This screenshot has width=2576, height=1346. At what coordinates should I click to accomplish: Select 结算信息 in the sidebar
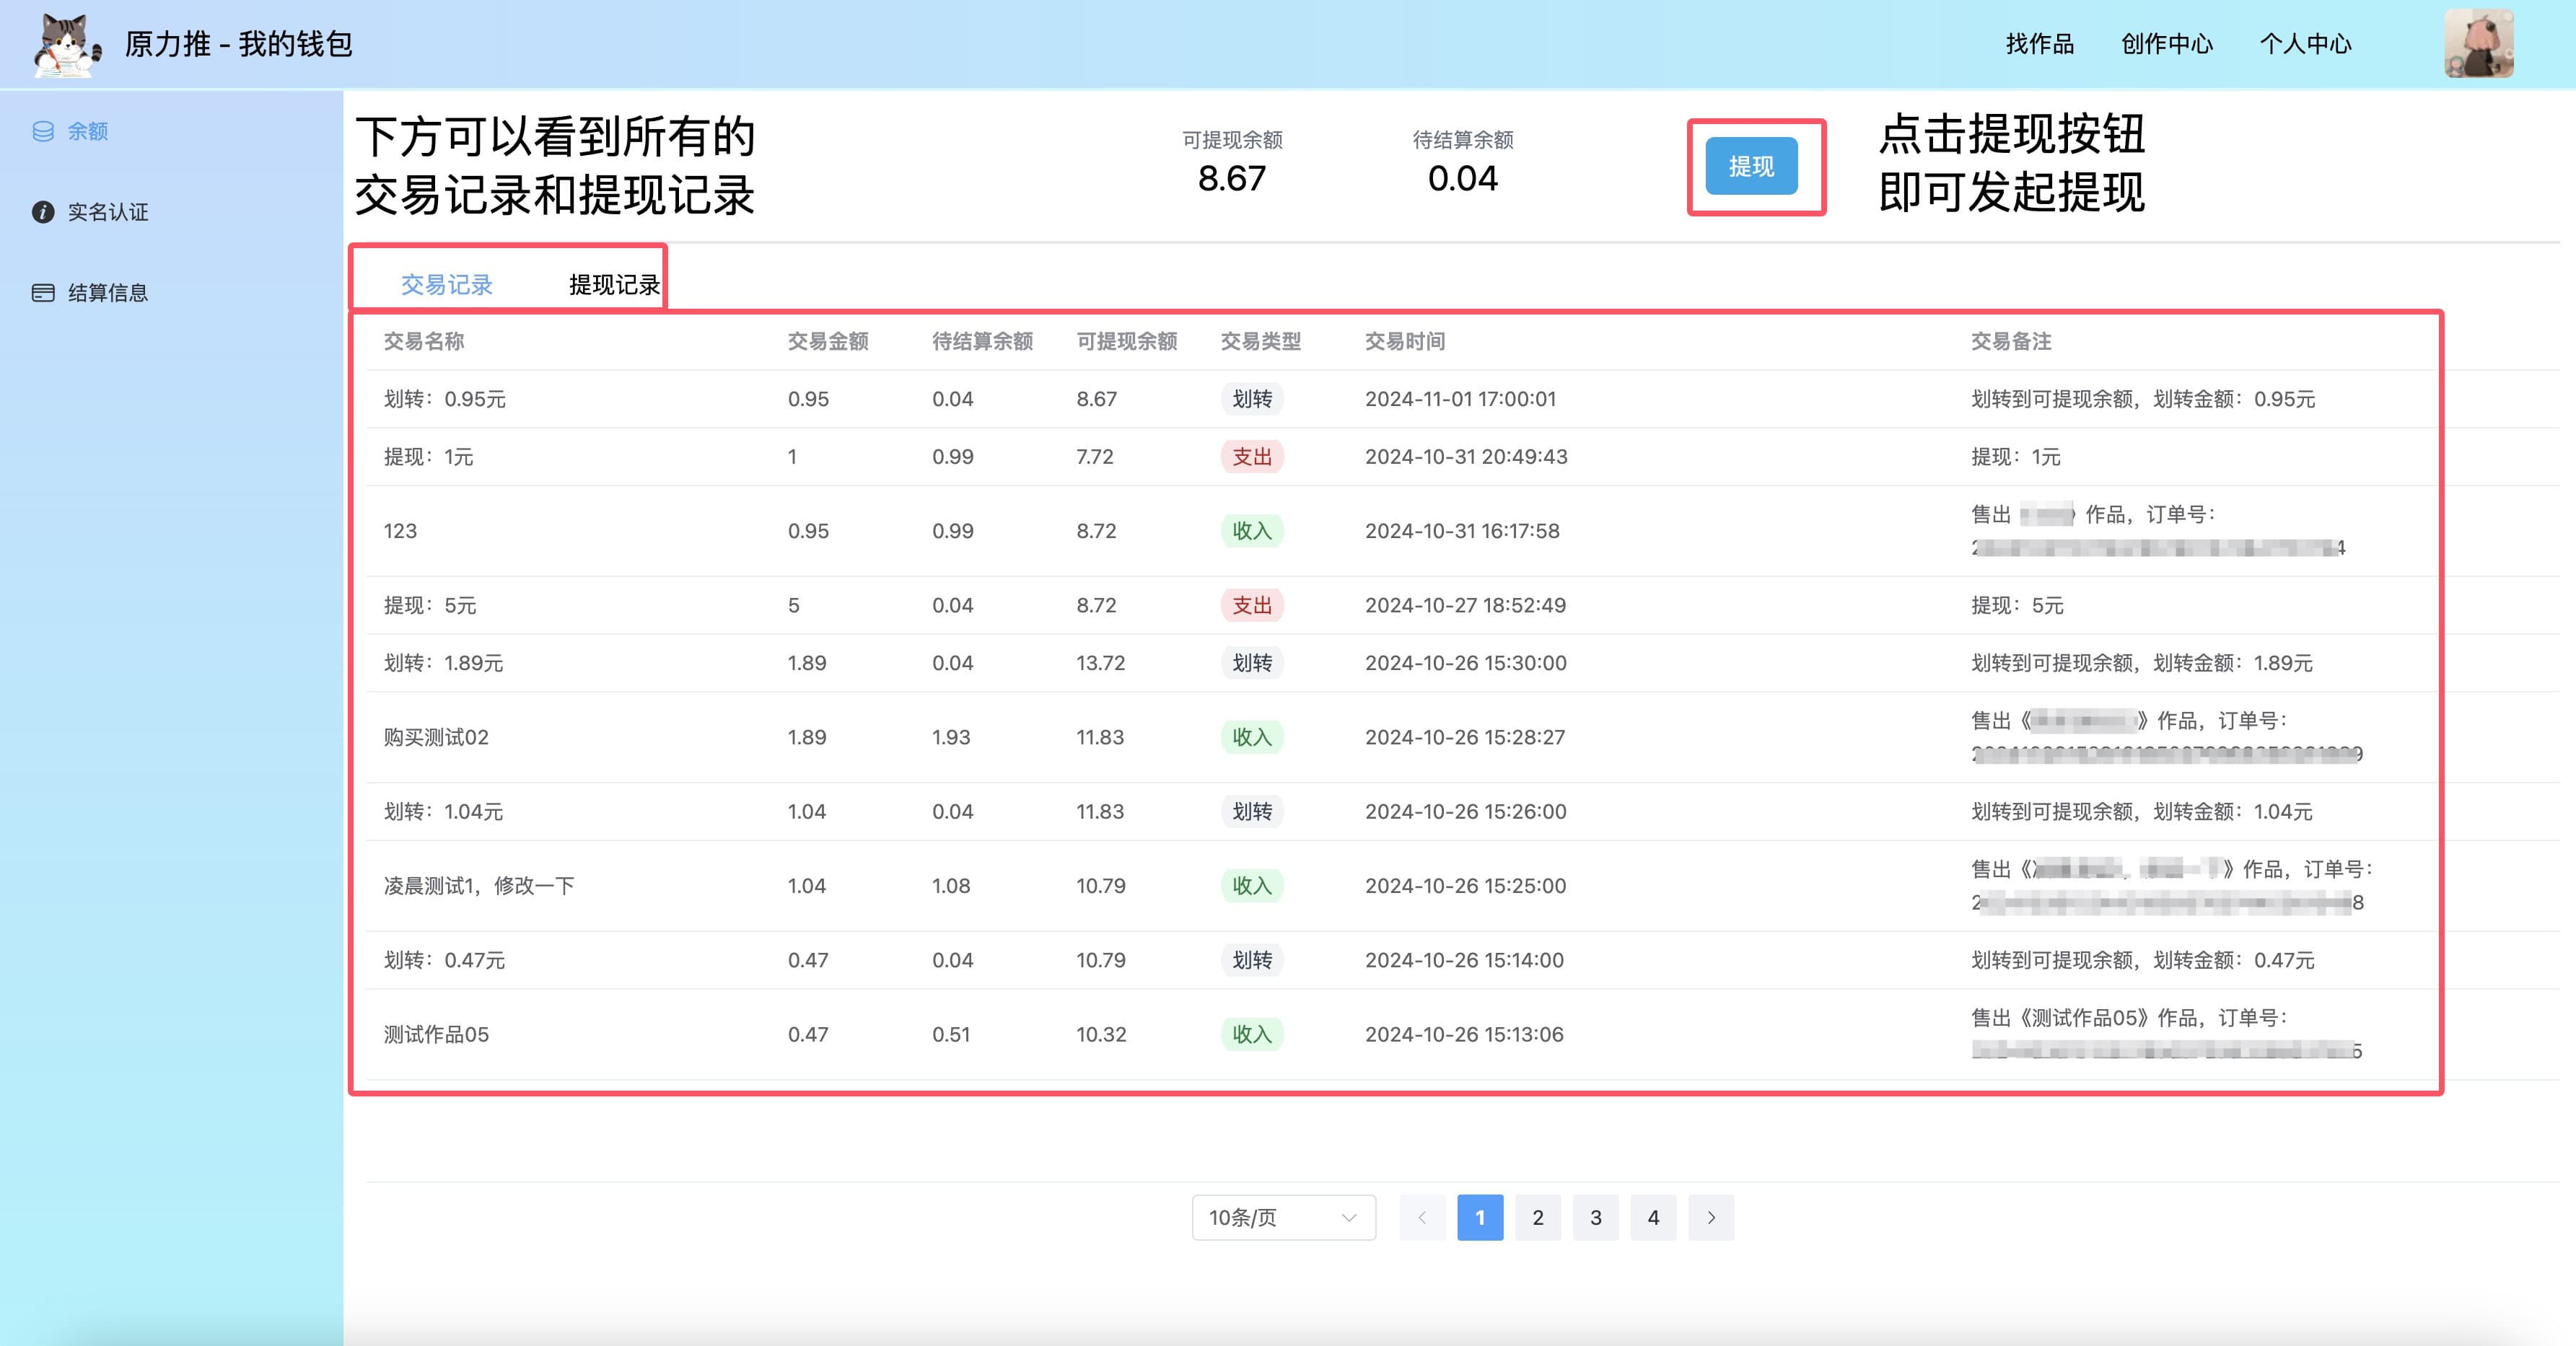point(108,293)
